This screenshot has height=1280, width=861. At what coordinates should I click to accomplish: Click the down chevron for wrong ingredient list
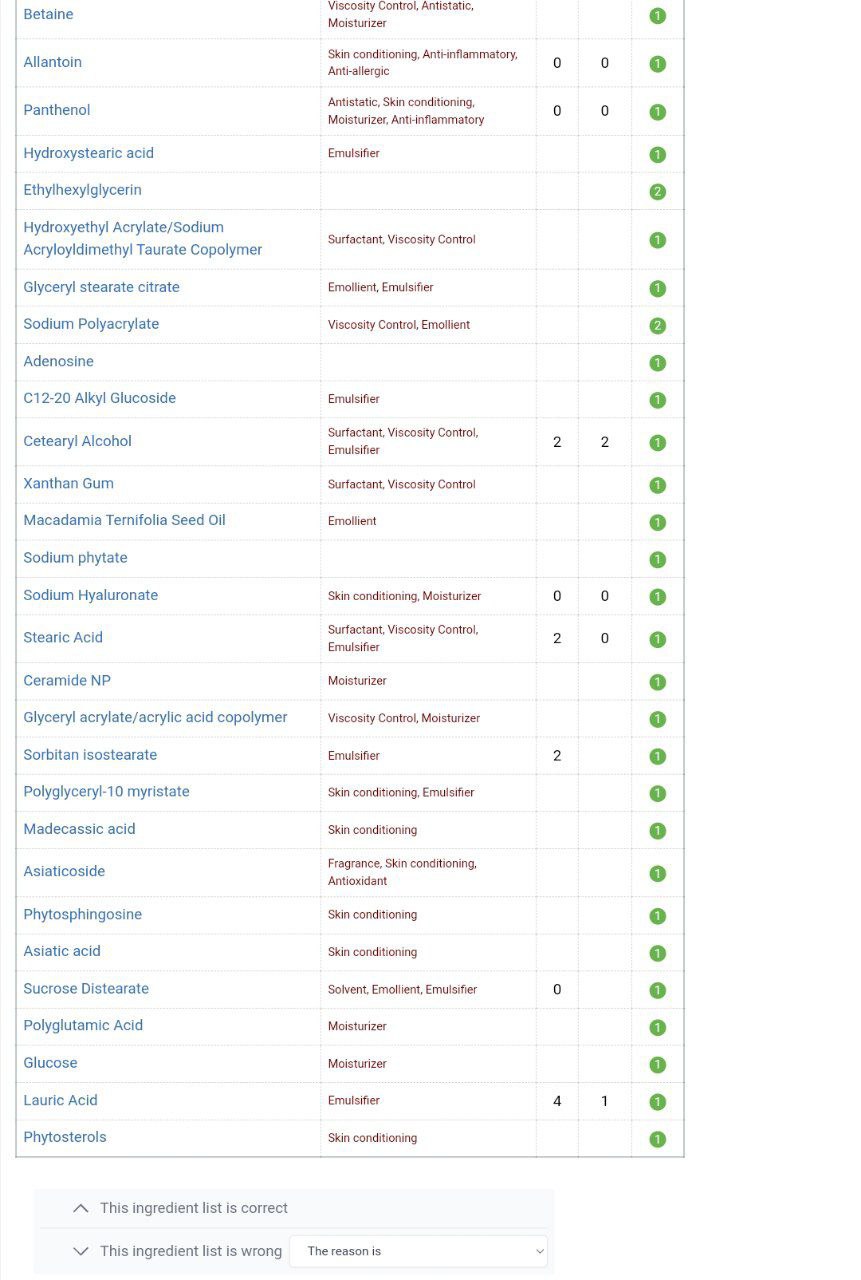pyautogui.click(x=81, y=1251)
